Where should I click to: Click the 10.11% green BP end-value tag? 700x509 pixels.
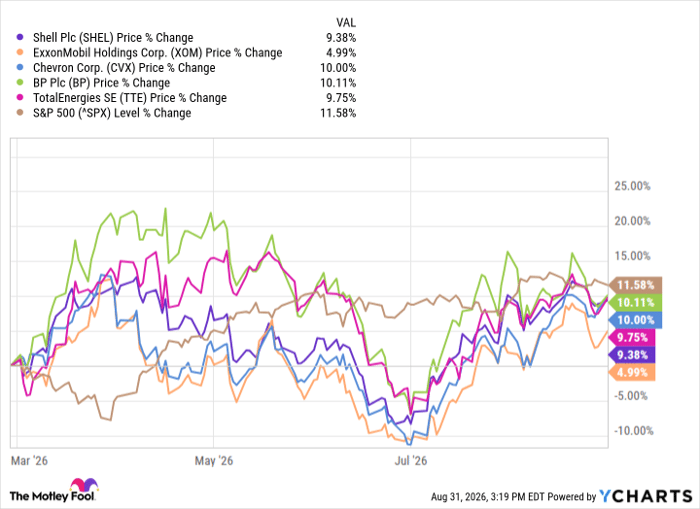pos(635,303)
